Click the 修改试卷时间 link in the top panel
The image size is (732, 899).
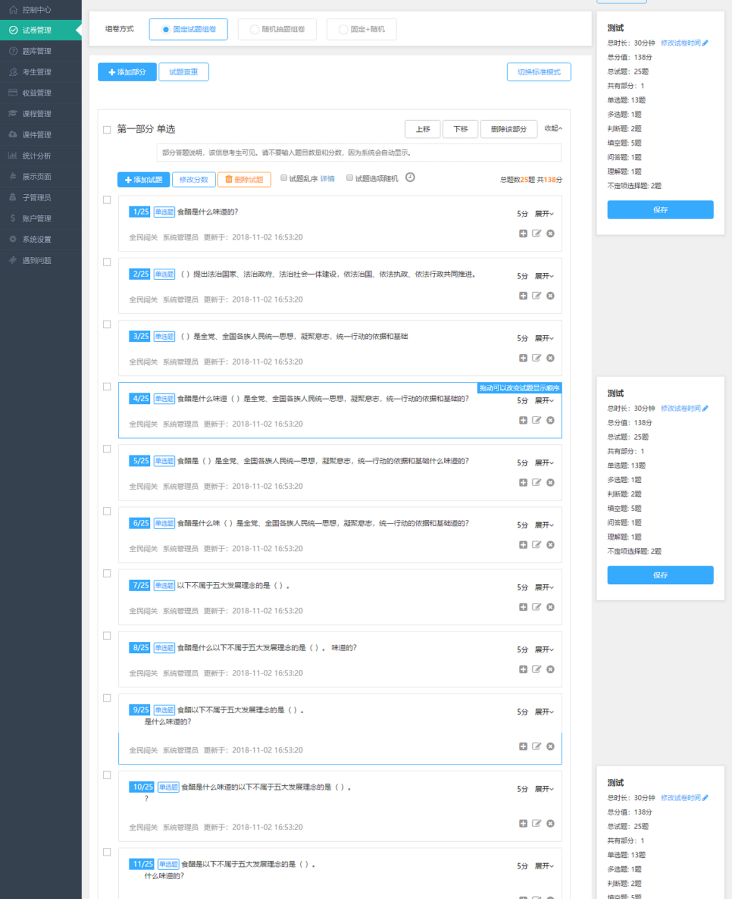coord(684,43)
